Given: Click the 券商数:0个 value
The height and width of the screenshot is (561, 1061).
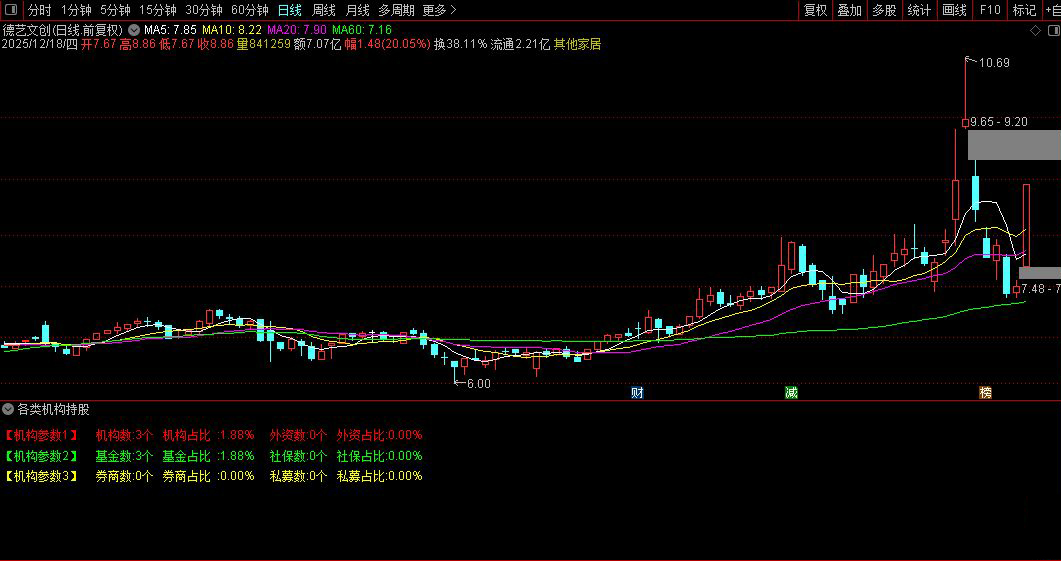Looking at the screenshot, I should point(125,476).
